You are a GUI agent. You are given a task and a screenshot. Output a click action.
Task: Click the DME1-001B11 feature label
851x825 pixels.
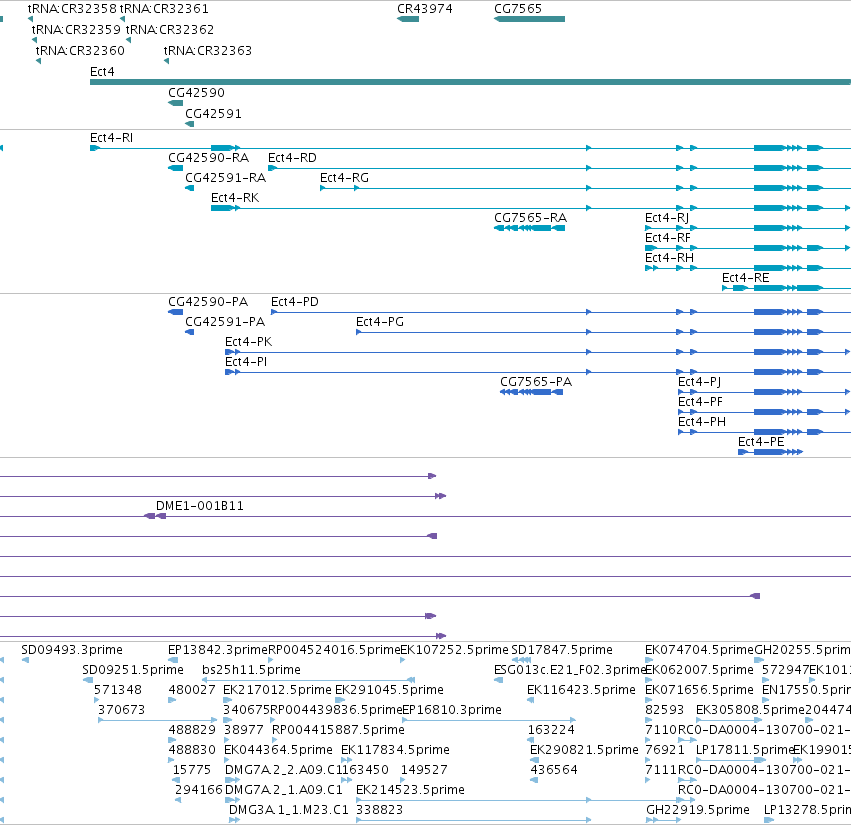pyautogui.click(x=200, y=506)
